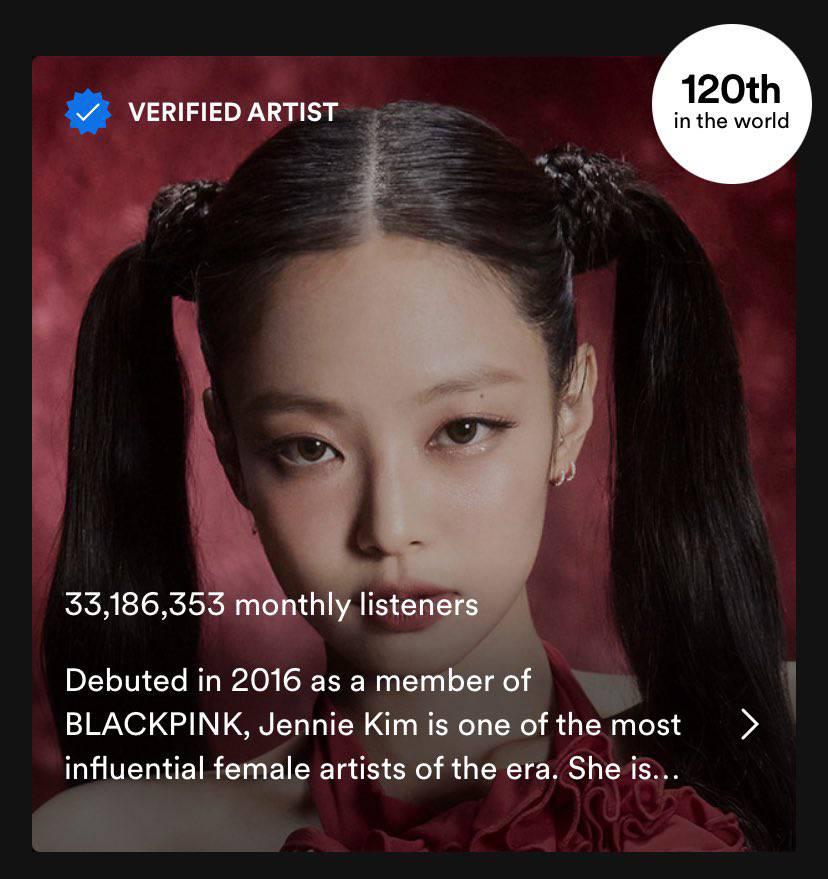Select the 33,186,353 listener count number

[x=145, y=605]
